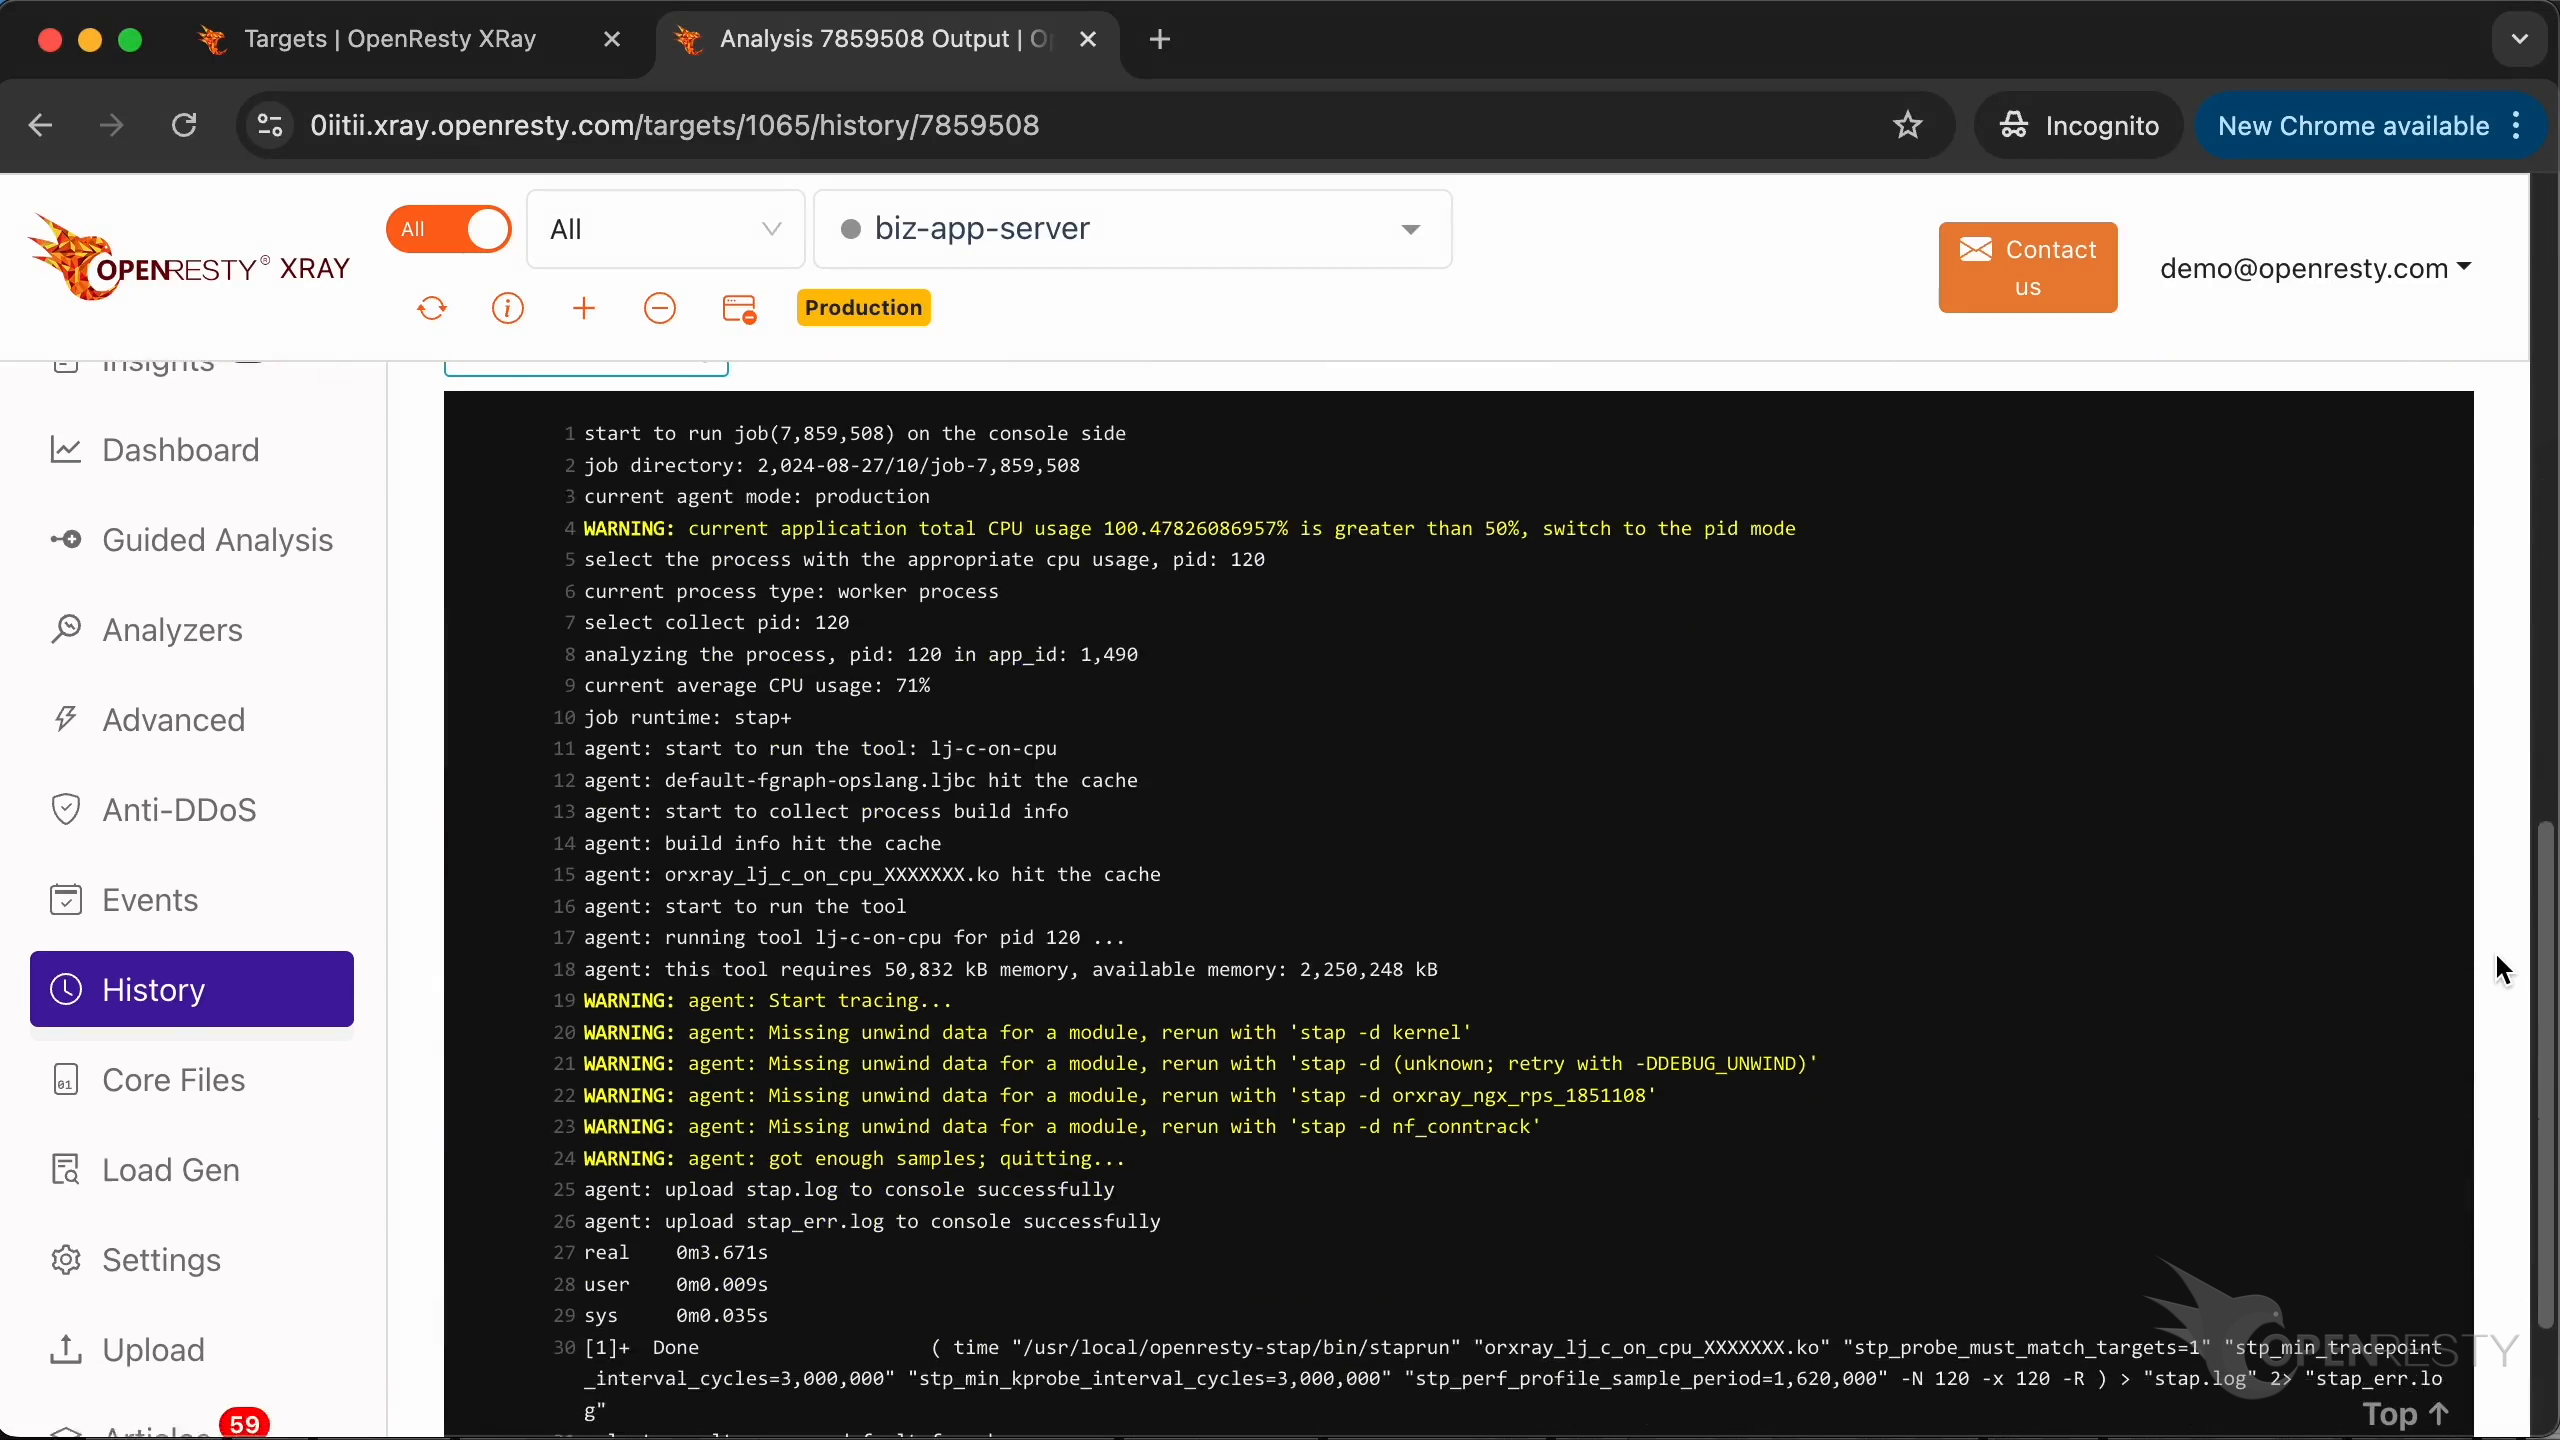Switch to the Targets | OpenResty XRay tab
The width and height of the screenshot is (2560, 1440).
(390, 39)
